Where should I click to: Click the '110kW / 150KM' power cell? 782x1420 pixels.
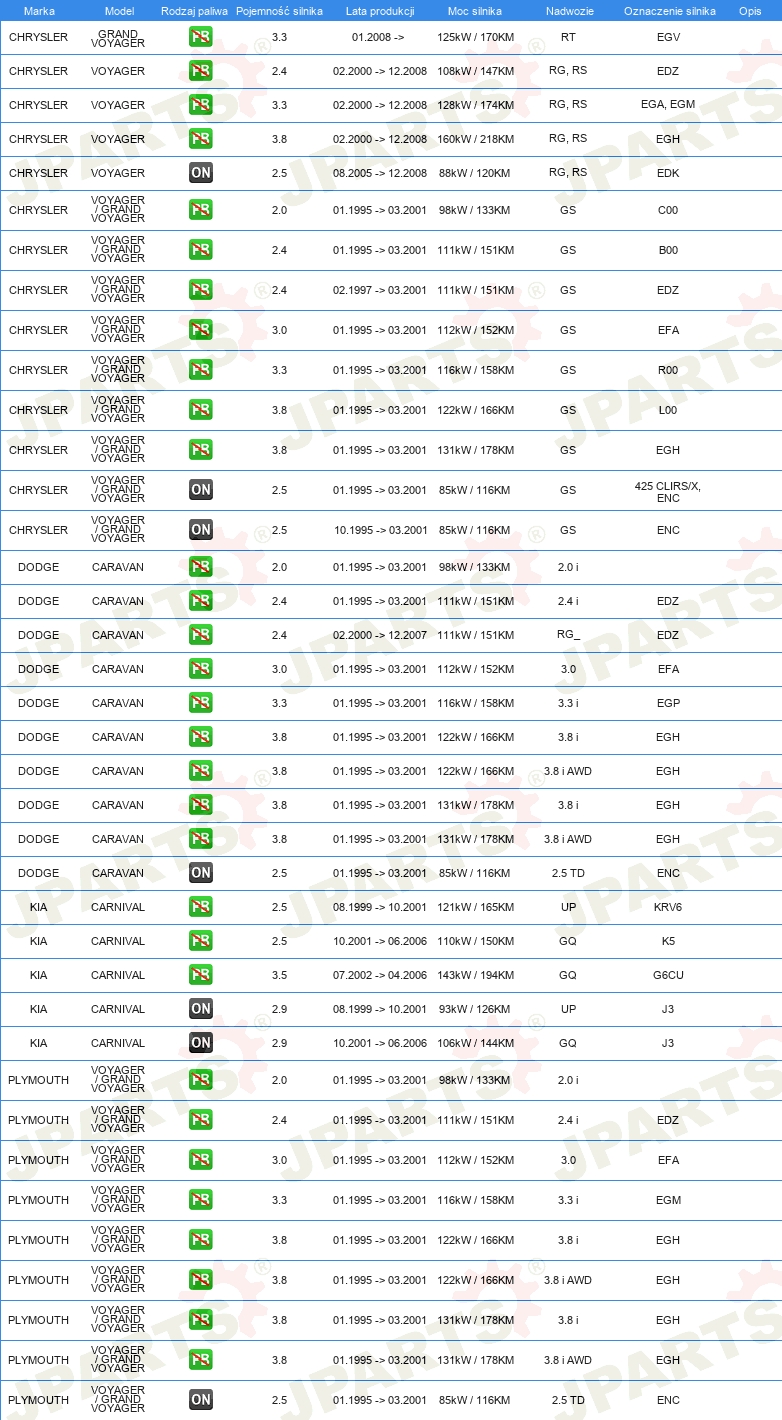tap(476, 941)
